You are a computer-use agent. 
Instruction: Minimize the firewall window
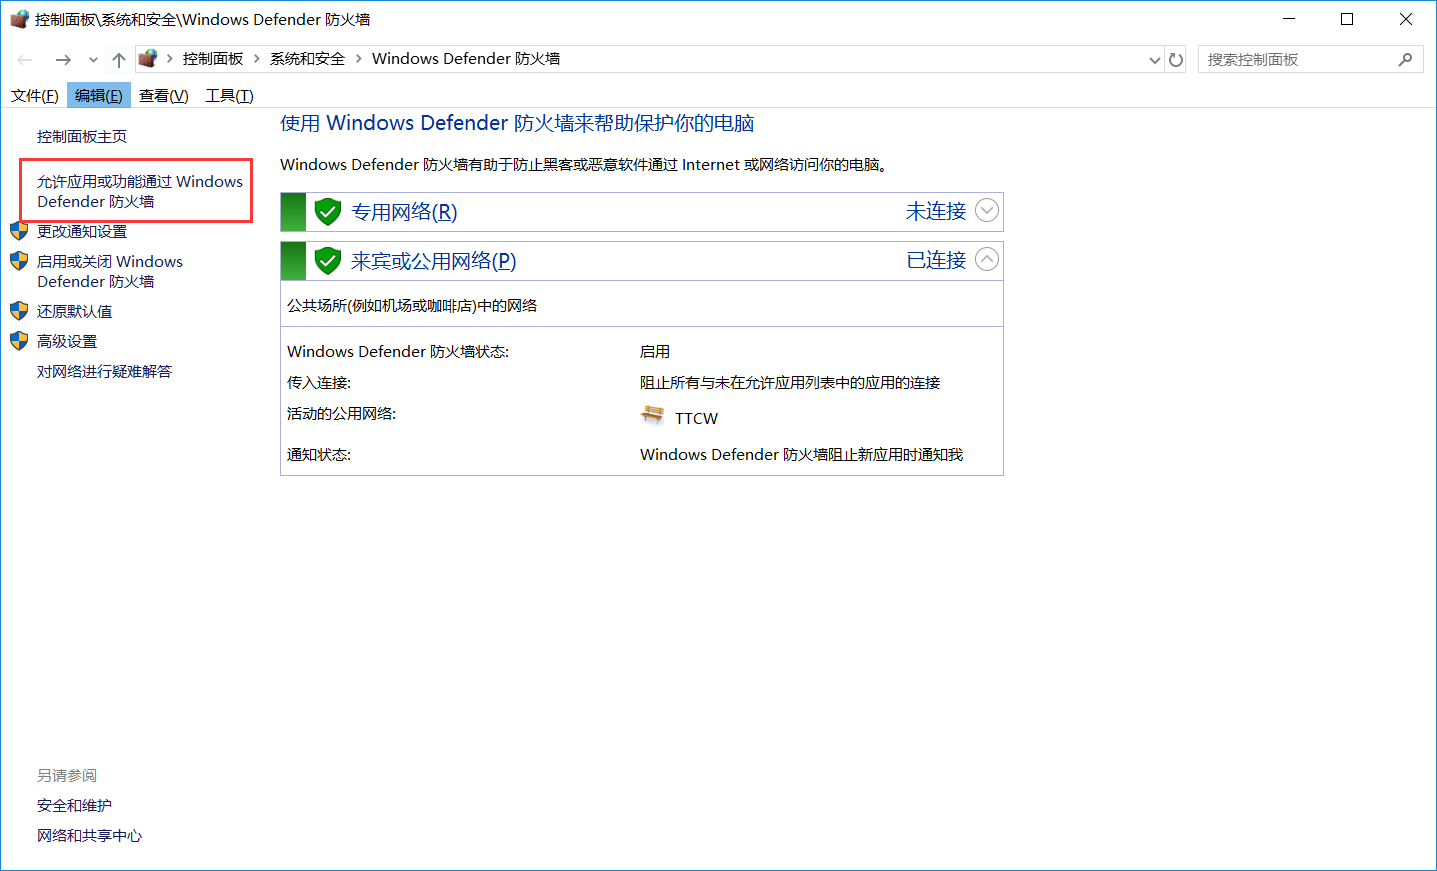[x=1289, y=19]
